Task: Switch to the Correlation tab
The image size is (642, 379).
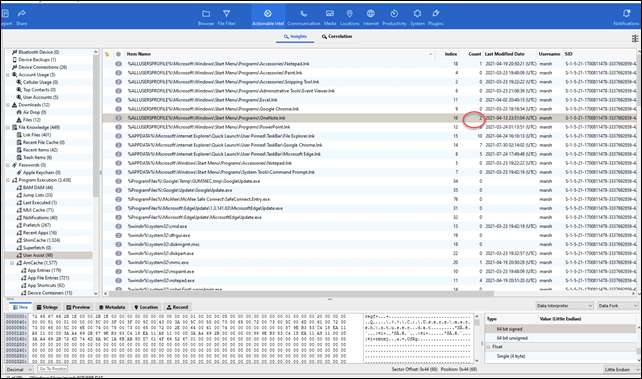Action: click(x=337, y=36)
